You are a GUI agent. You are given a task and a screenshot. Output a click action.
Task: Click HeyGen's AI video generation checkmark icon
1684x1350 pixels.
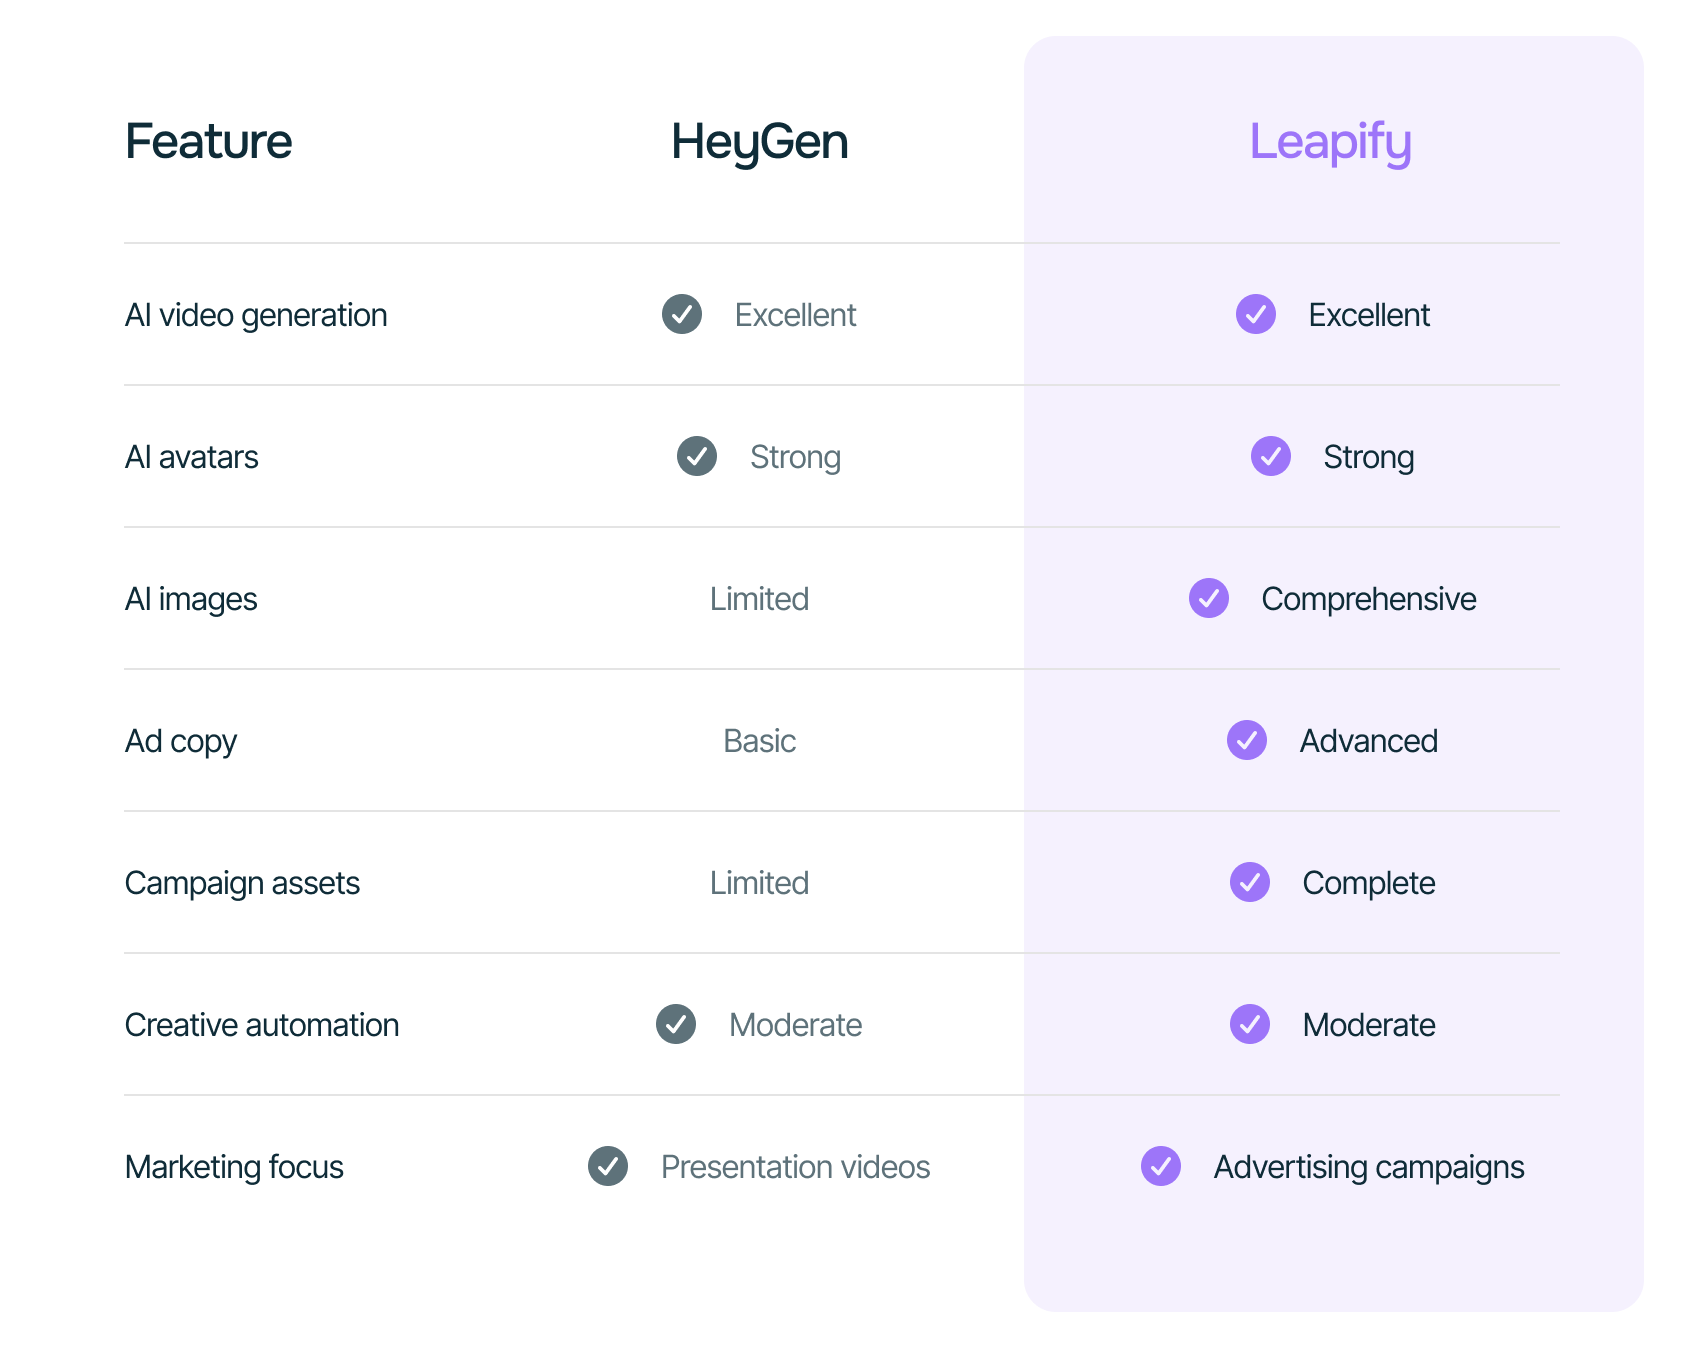(682, 314)
